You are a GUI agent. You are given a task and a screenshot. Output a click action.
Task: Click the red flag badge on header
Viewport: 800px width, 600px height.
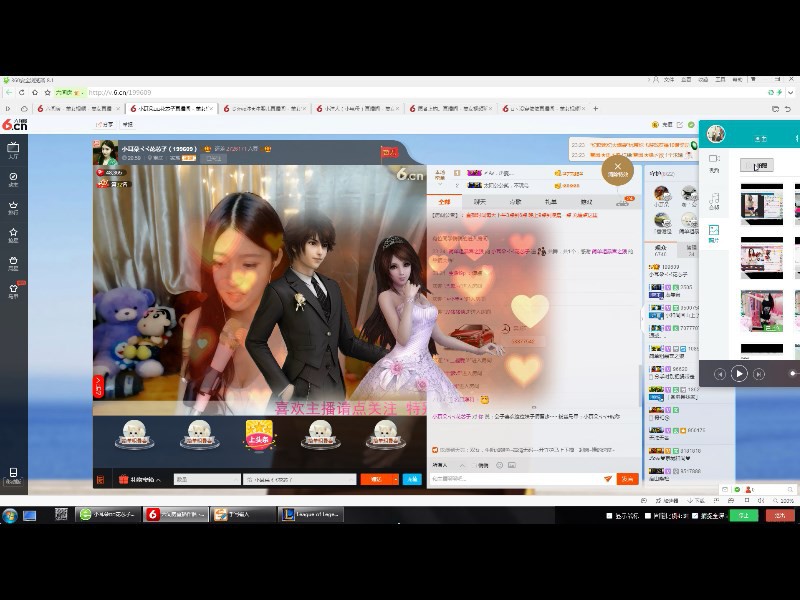point(389,152)
